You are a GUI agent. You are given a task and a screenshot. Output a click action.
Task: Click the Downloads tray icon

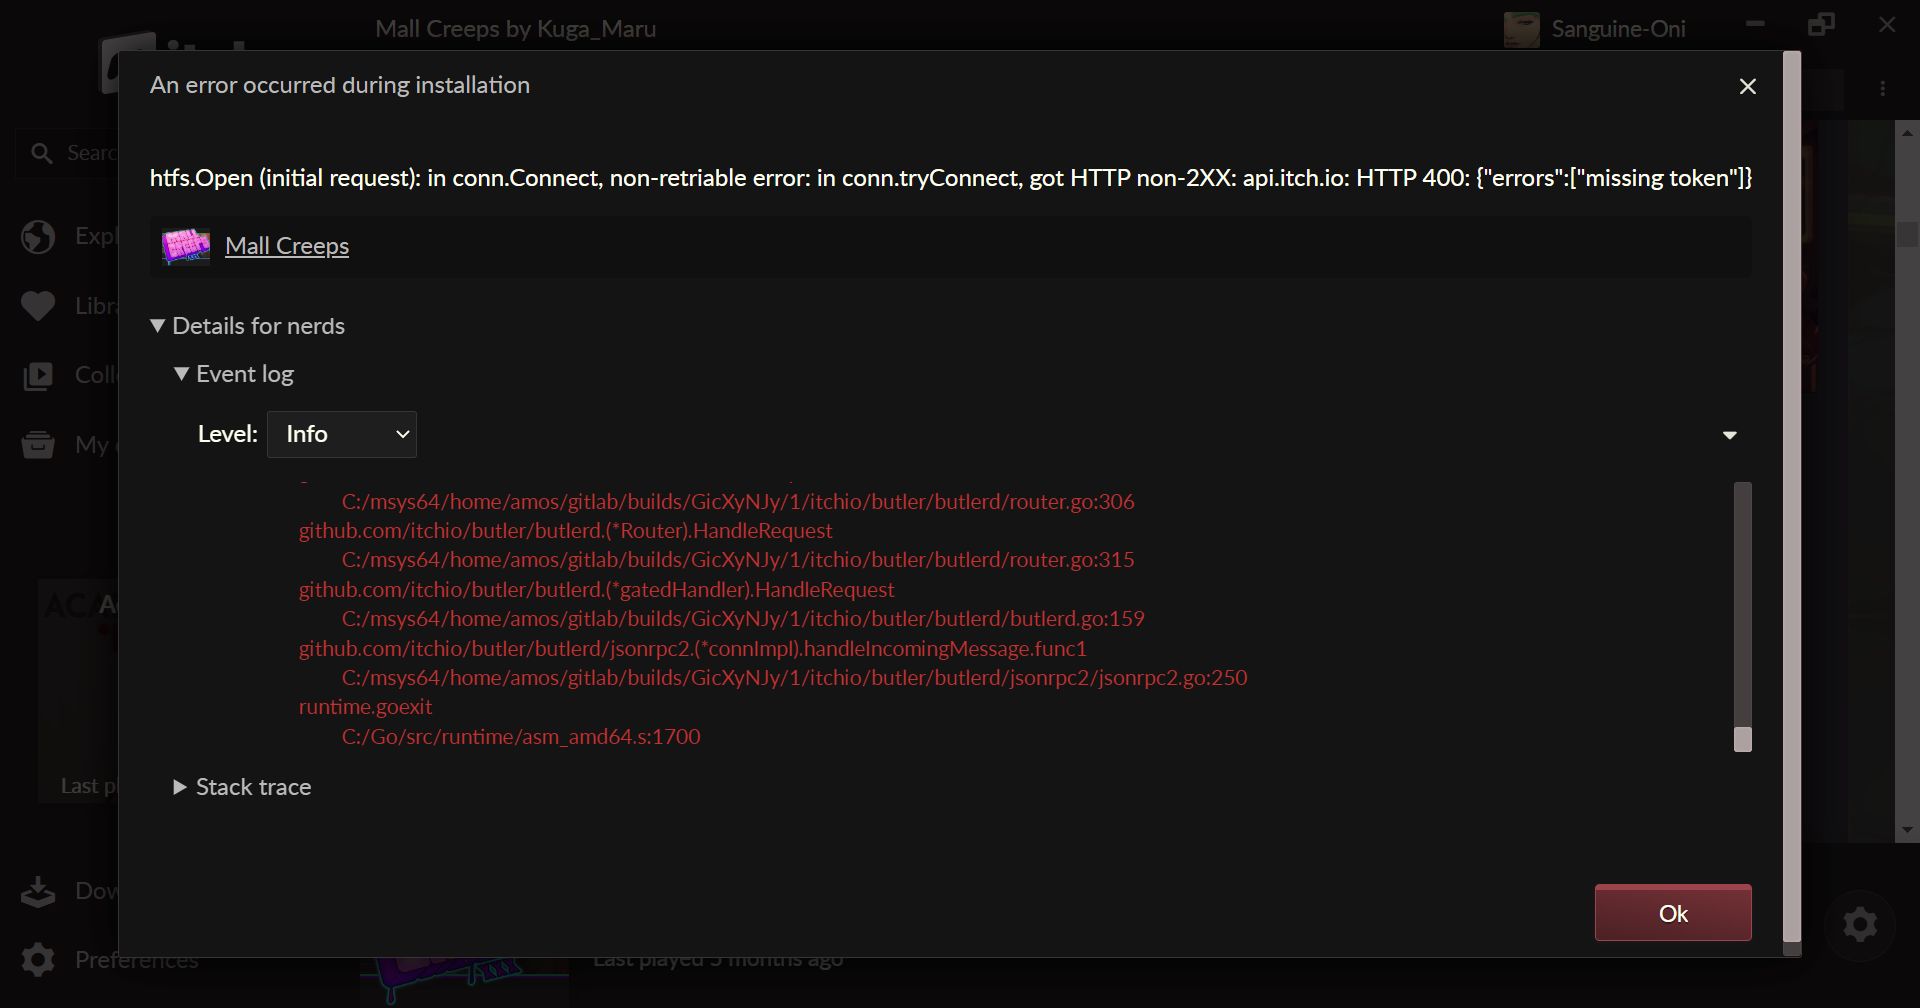point(38,891)
